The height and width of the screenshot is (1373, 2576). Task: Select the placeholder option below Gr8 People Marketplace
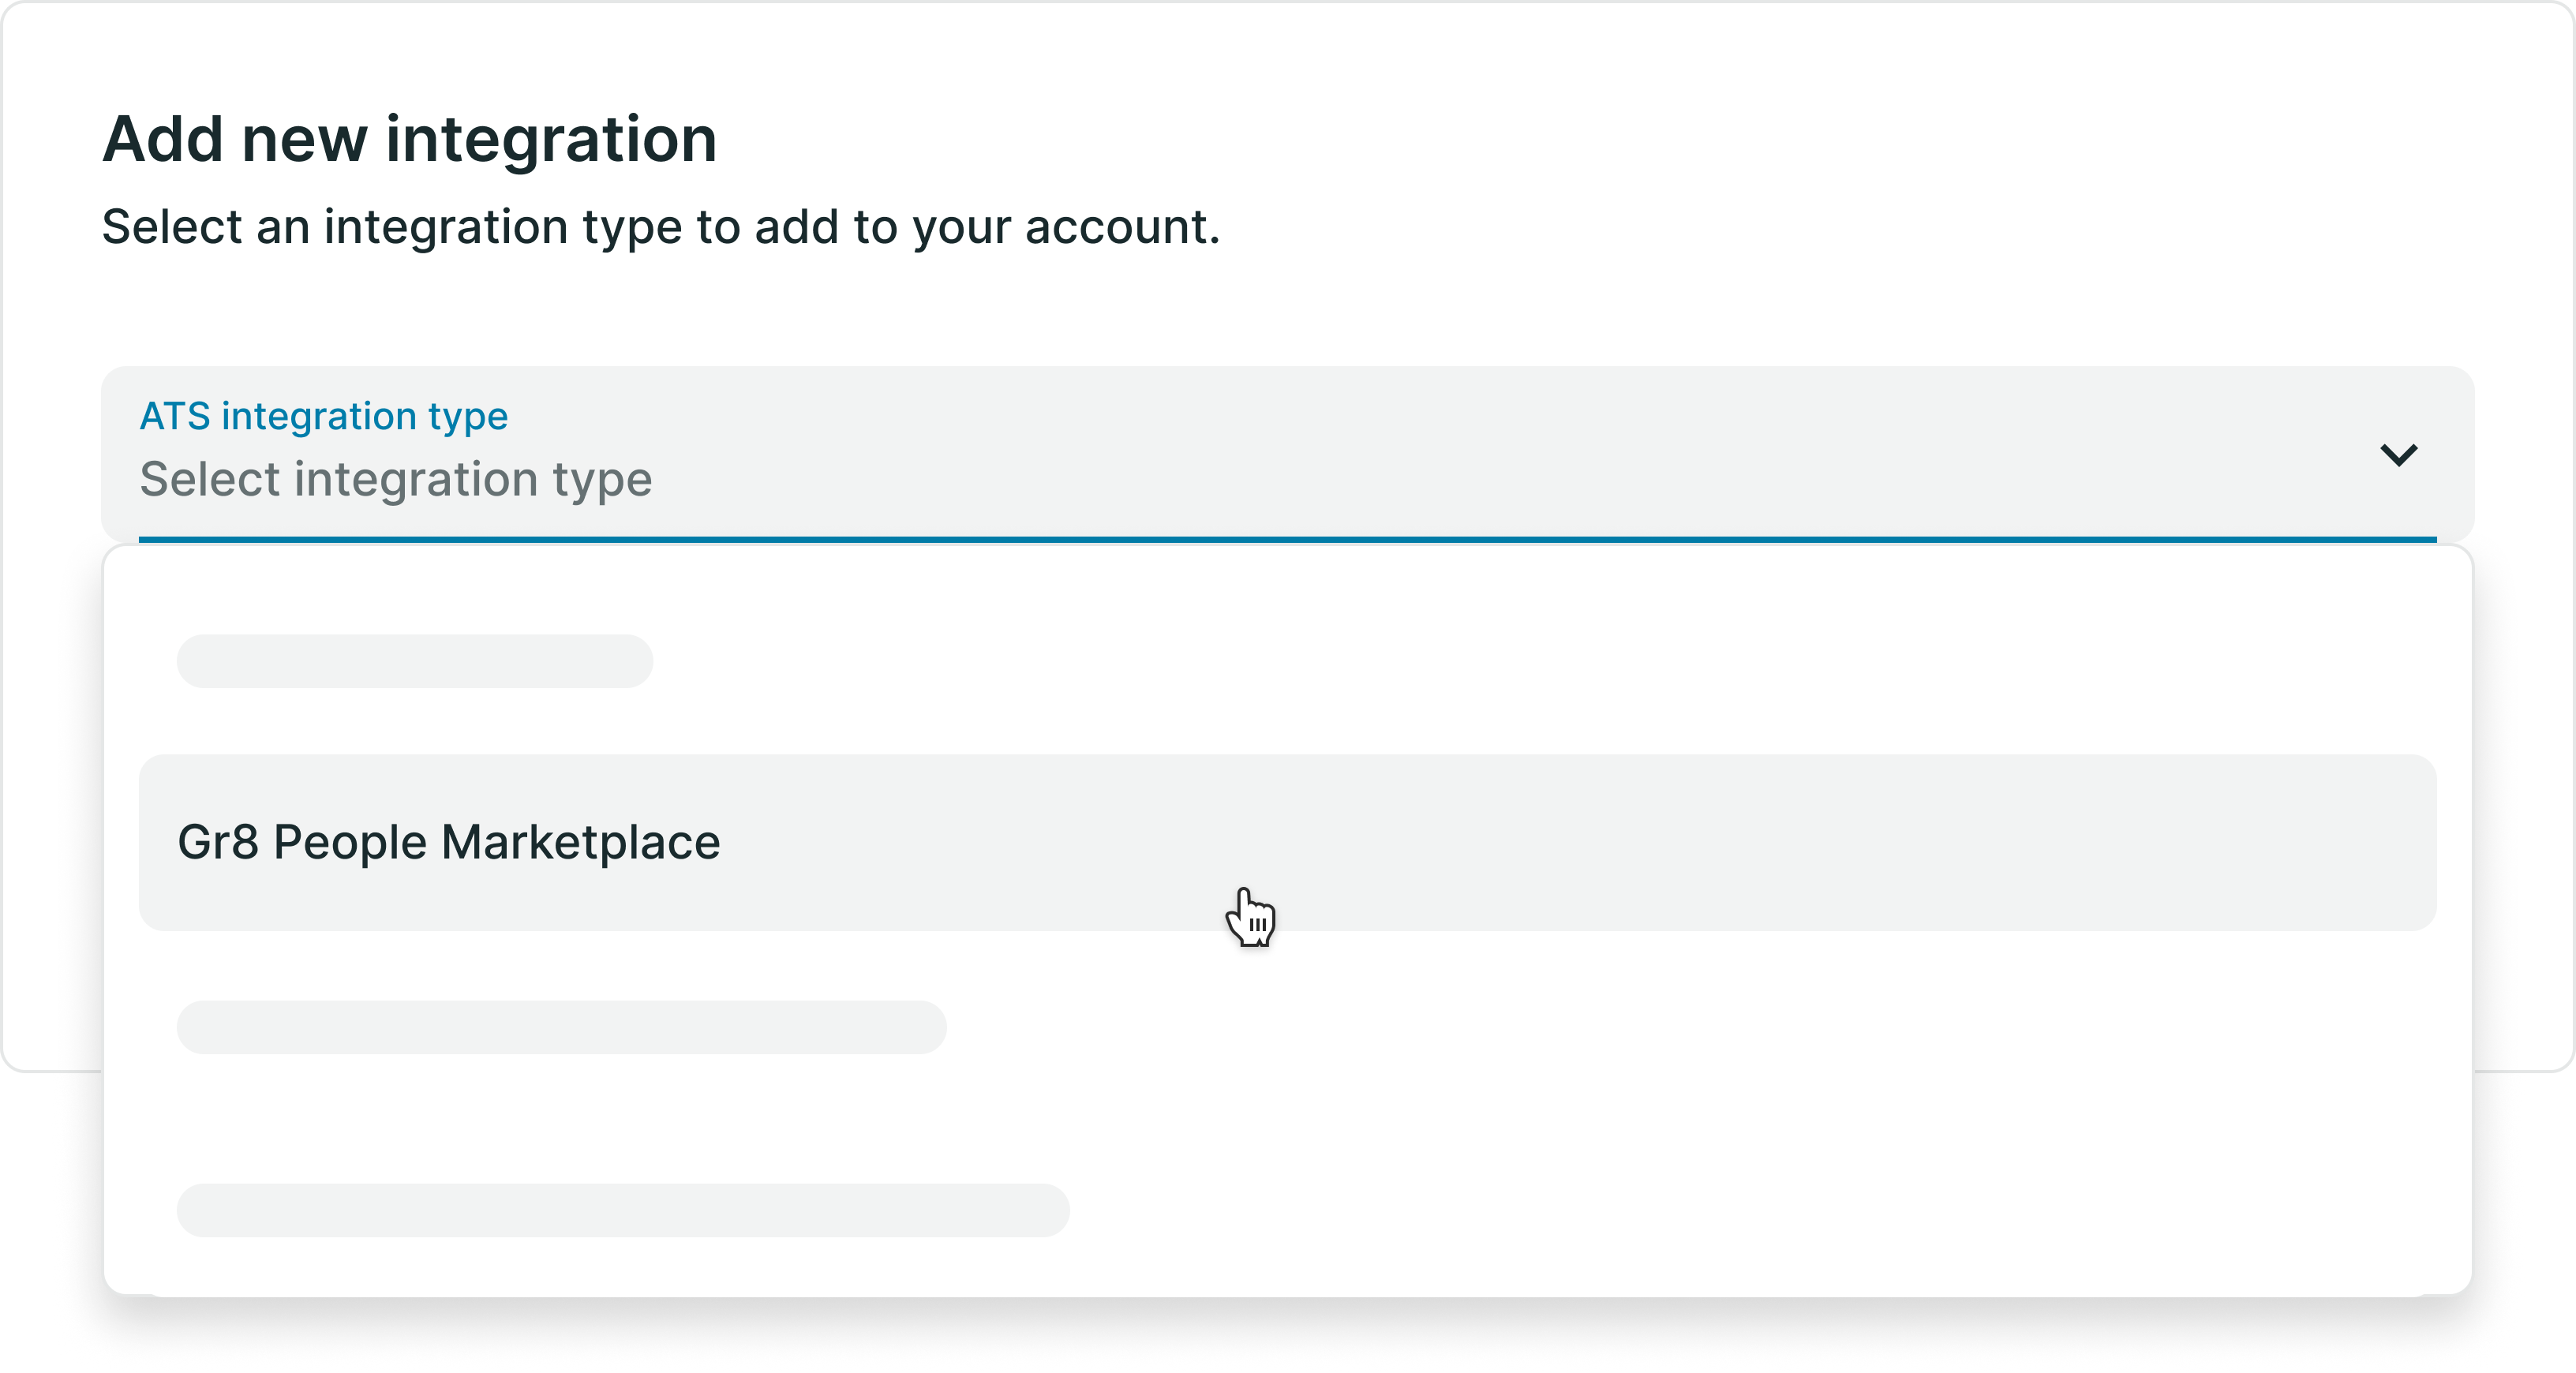pos(562,1027)
